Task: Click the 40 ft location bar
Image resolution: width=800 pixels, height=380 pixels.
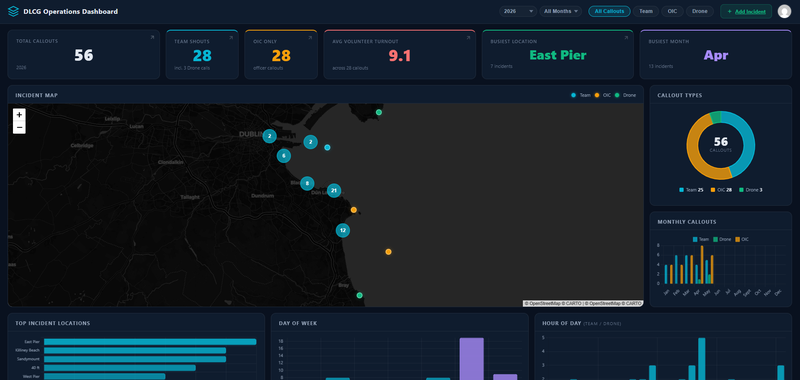Action: click(119, 368)
